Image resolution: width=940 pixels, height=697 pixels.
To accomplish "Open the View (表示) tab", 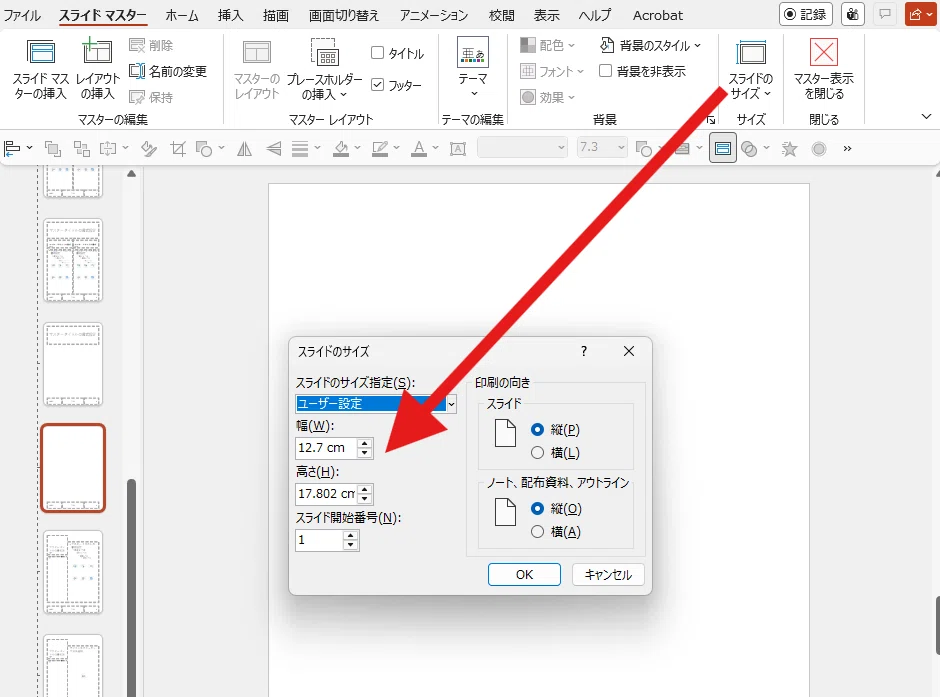I will tap(547, 15).
